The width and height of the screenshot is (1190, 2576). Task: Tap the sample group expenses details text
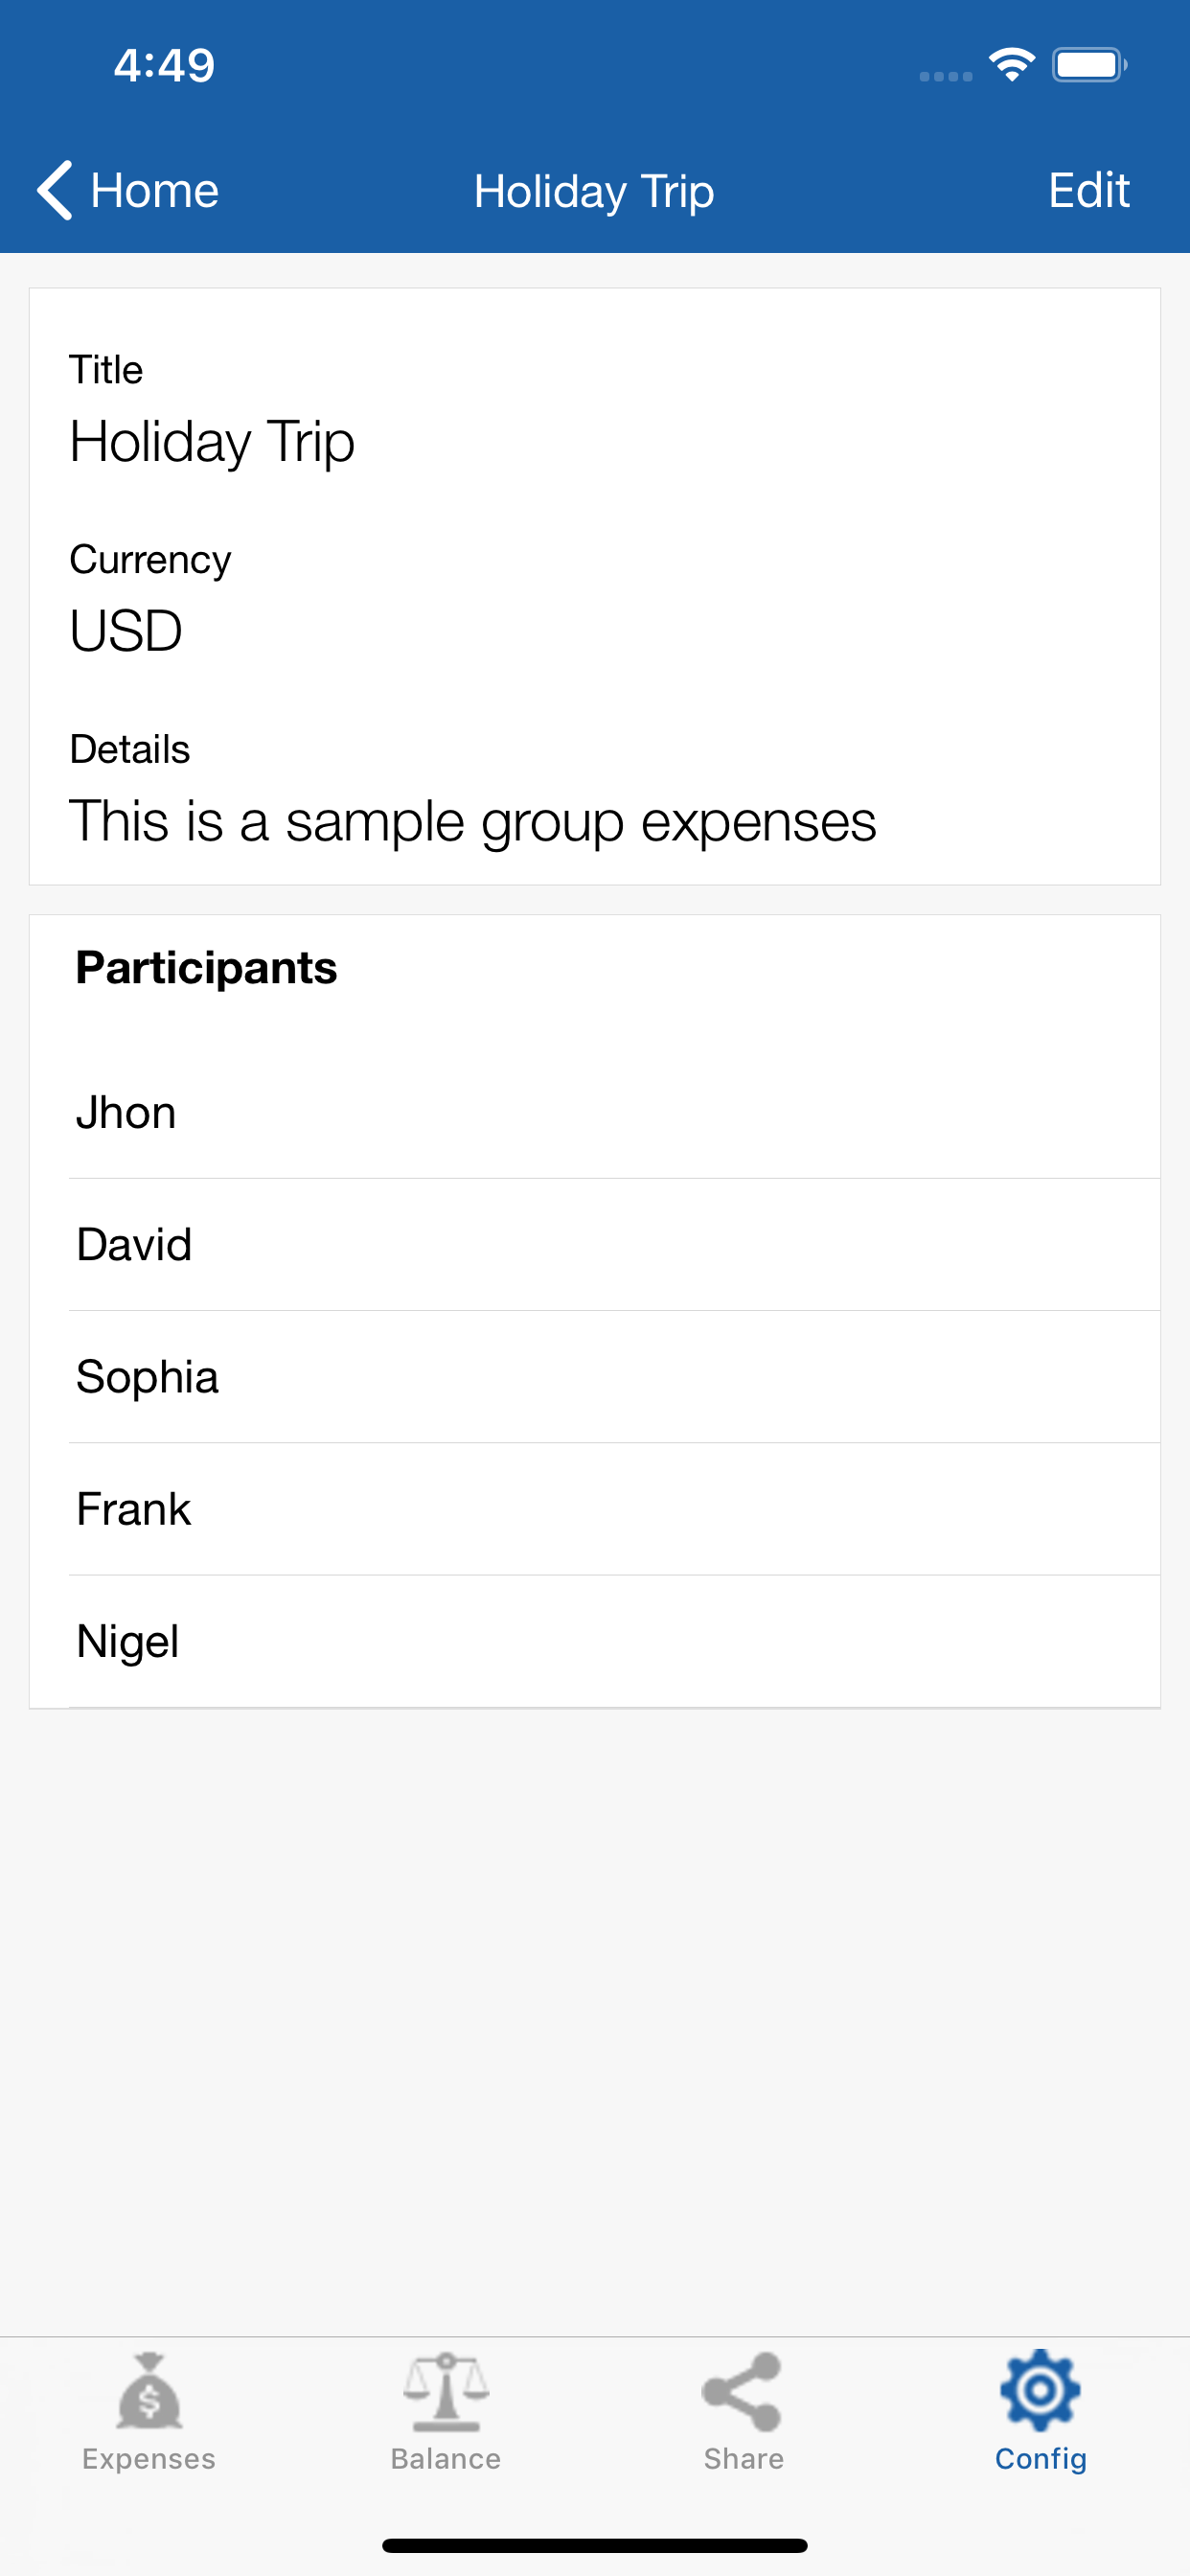472,822
